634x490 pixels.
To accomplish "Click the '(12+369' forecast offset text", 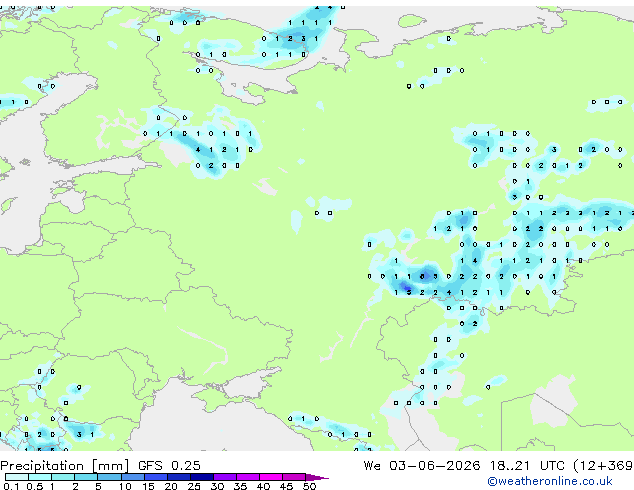I will (x=603, y=465).
